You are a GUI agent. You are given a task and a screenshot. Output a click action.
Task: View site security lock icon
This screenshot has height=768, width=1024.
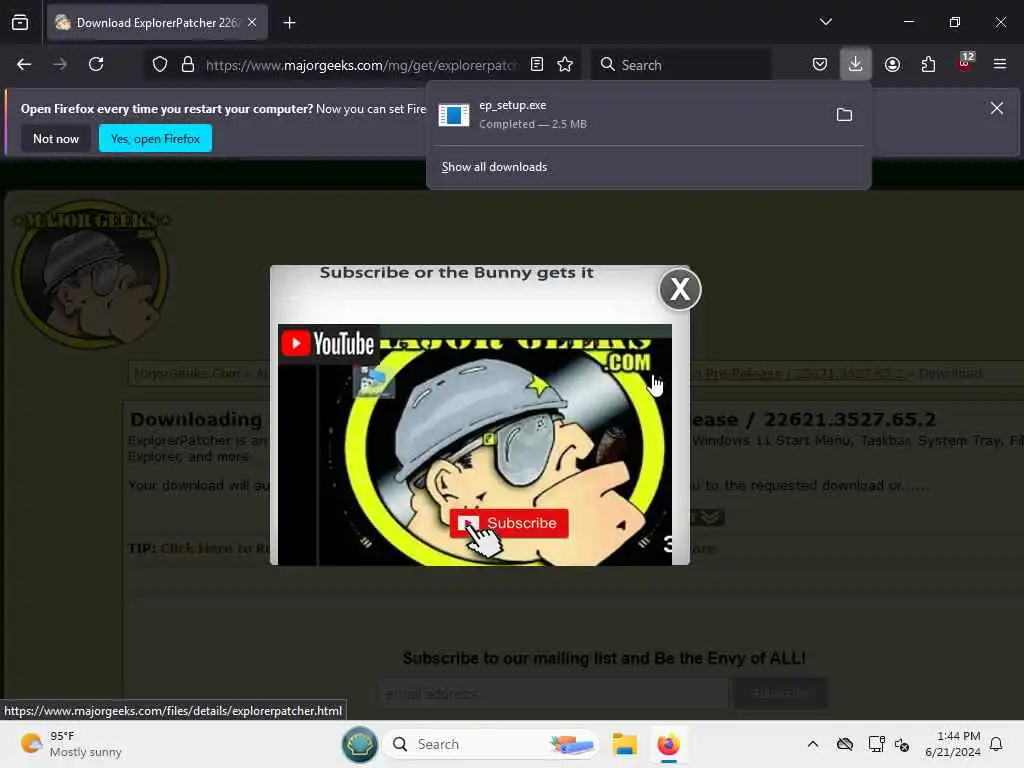(x=188, y=64)
